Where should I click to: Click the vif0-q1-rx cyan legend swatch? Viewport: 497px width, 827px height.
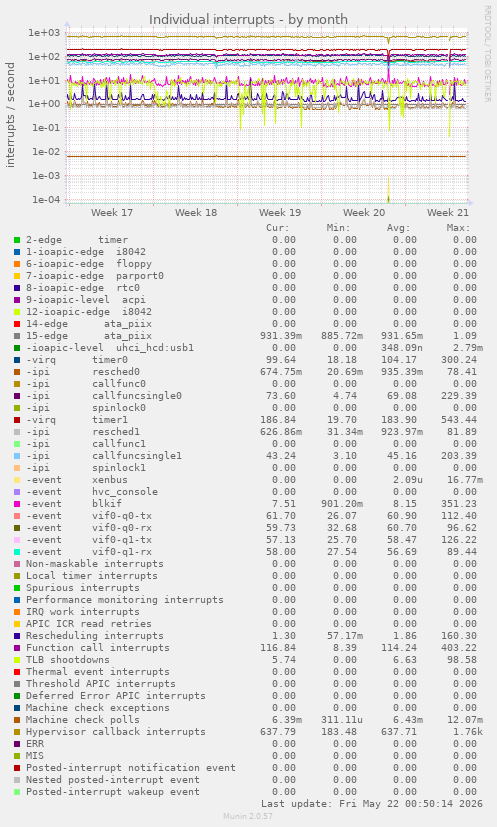coord(17,552)
